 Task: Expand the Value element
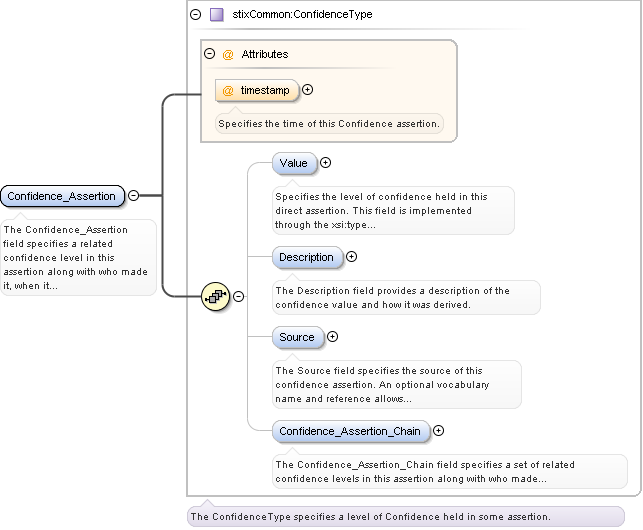[325, 163]
